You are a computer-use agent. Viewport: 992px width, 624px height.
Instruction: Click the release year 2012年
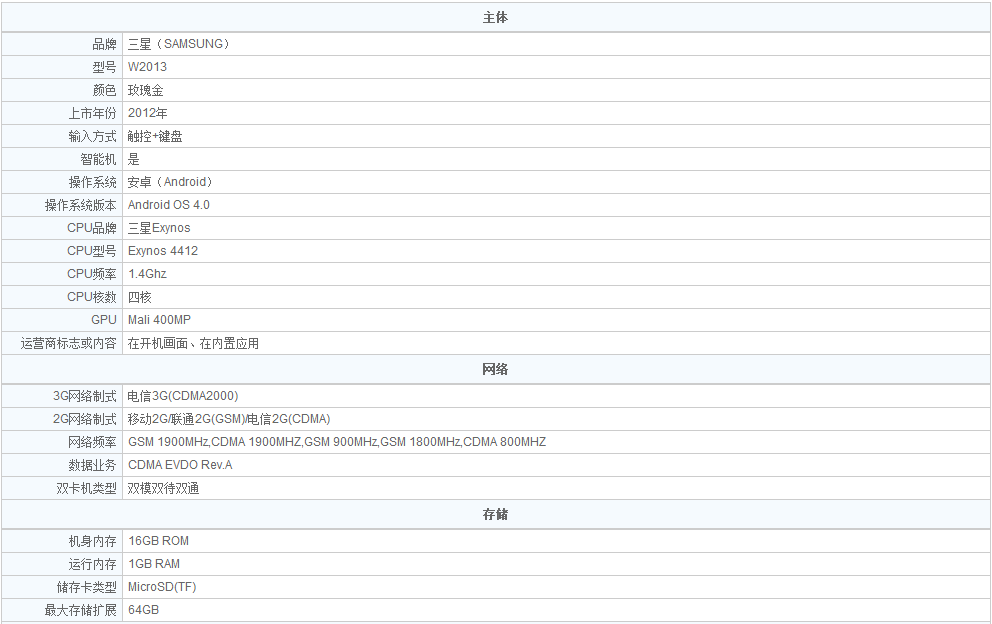(x=147, y=113)
